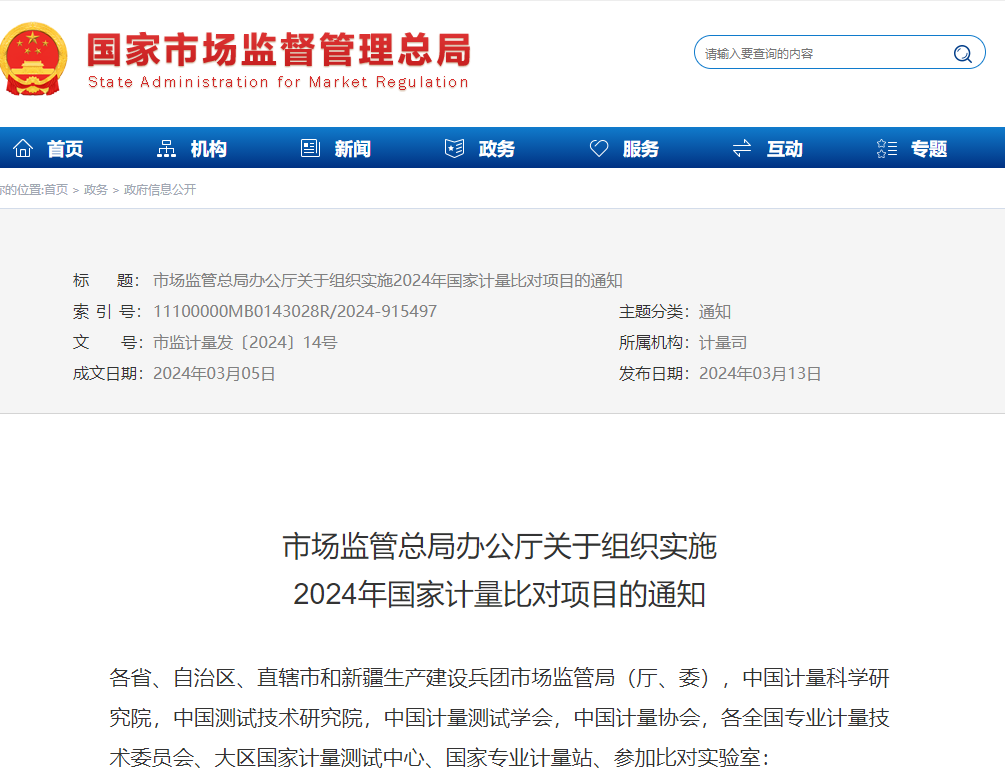Open the 机构 navigation menu item
This screenshot has height=777, width=1005.
(209, 149)
